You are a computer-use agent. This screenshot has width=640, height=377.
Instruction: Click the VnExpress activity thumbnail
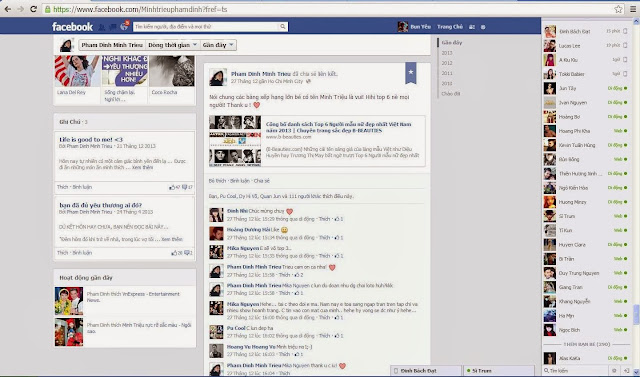[69, 301]
